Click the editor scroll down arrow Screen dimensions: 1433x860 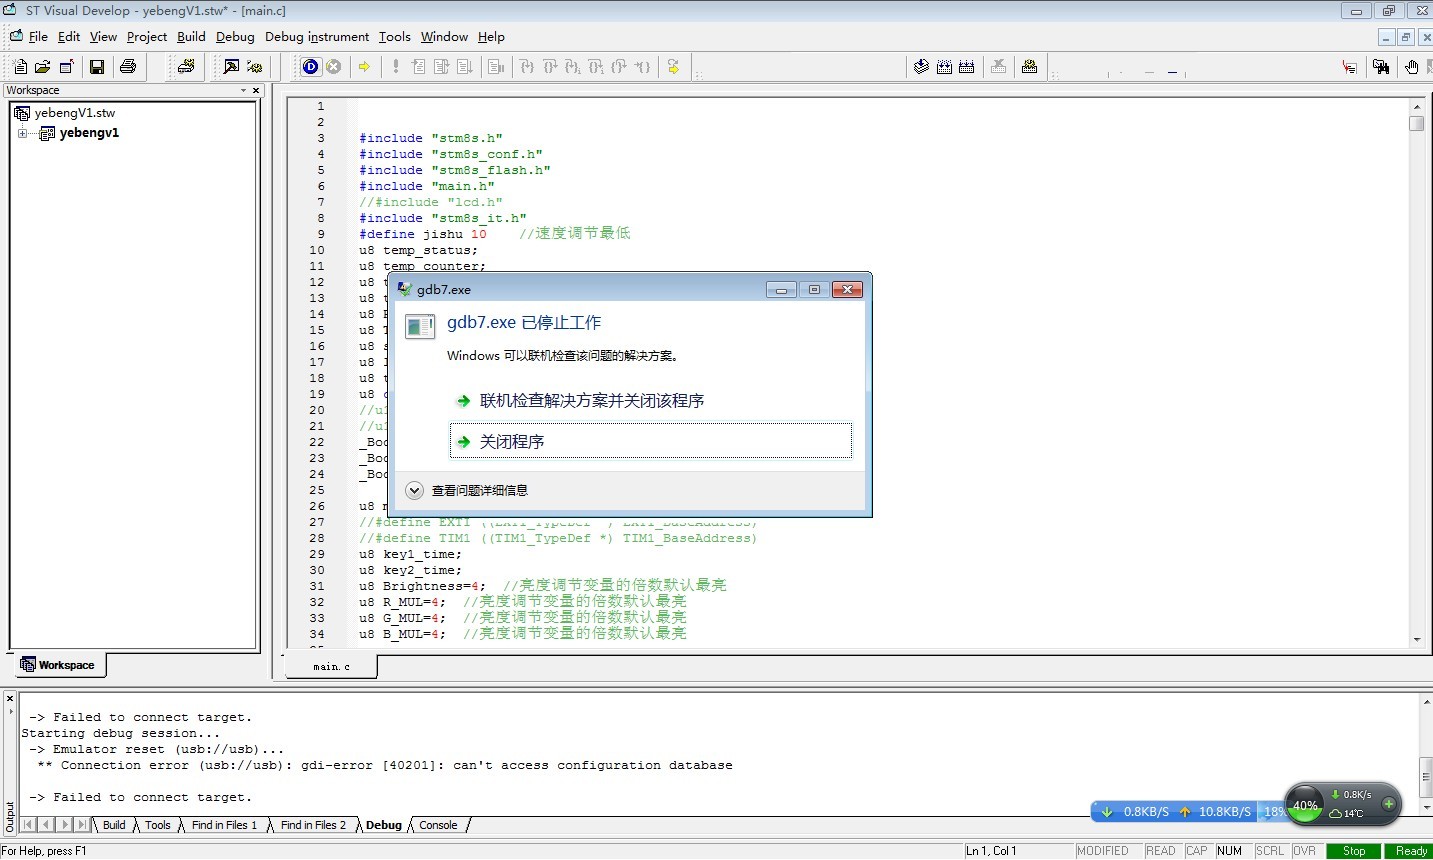click(1416, 639)
